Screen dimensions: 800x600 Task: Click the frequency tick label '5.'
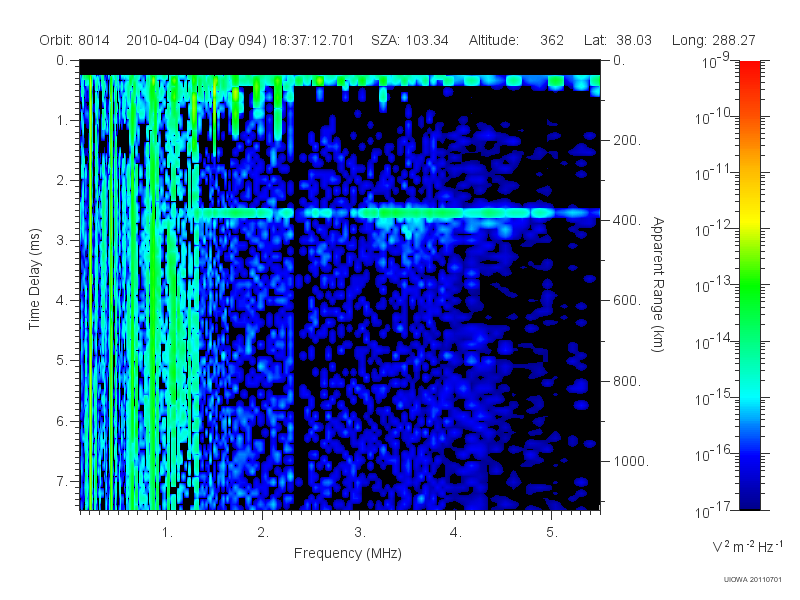(x=552, y=533)
